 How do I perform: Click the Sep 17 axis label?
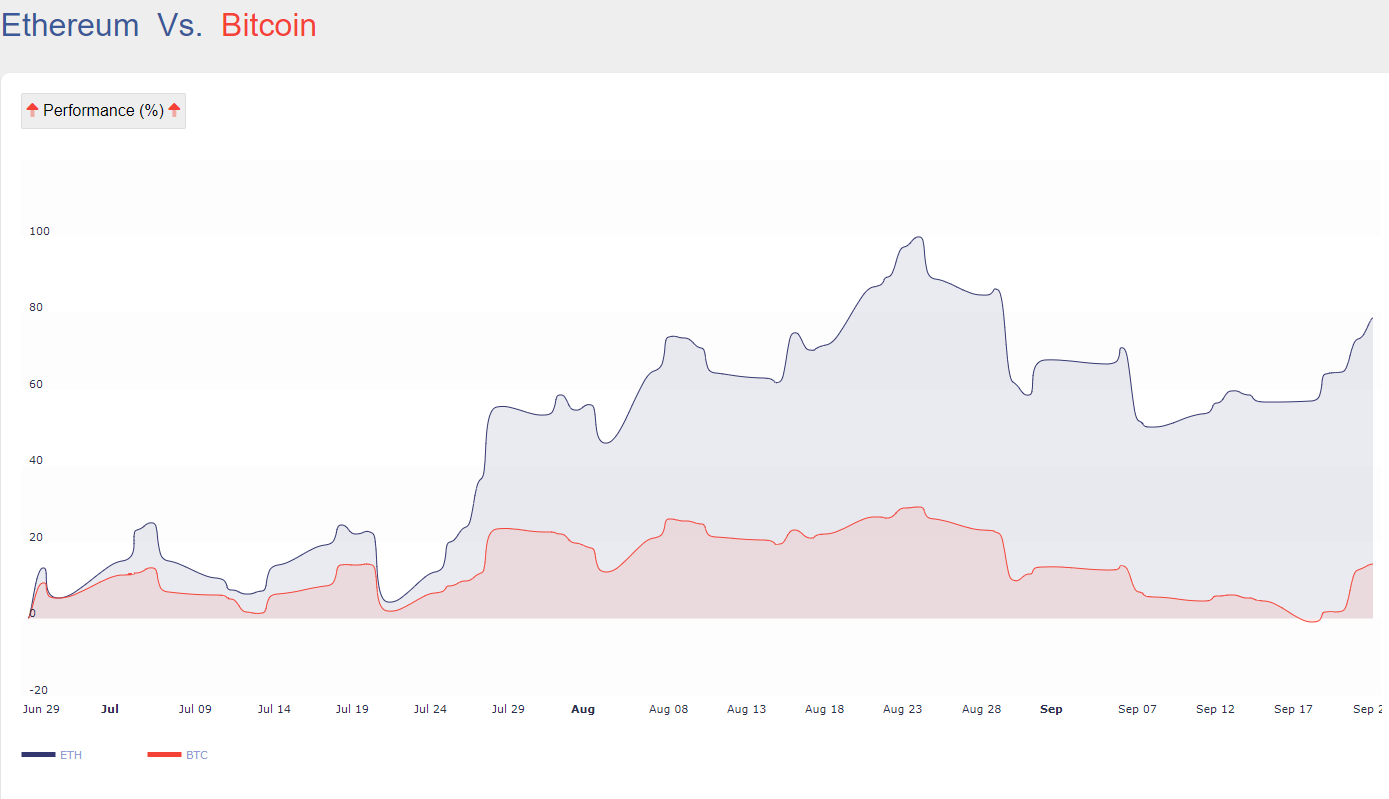coord(1293,709)
